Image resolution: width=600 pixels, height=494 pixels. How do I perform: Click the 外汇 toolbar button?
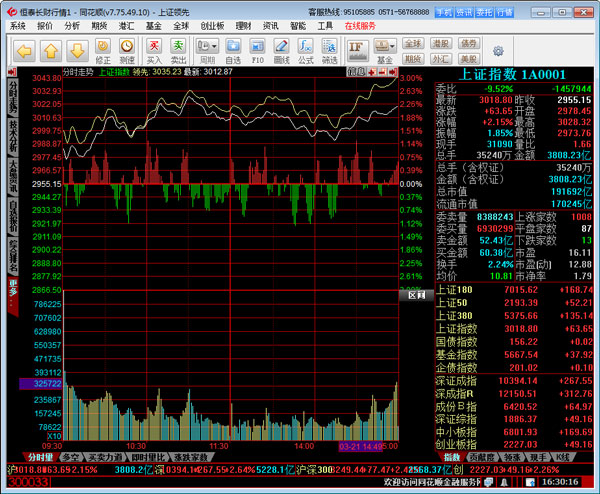[441, 59]
